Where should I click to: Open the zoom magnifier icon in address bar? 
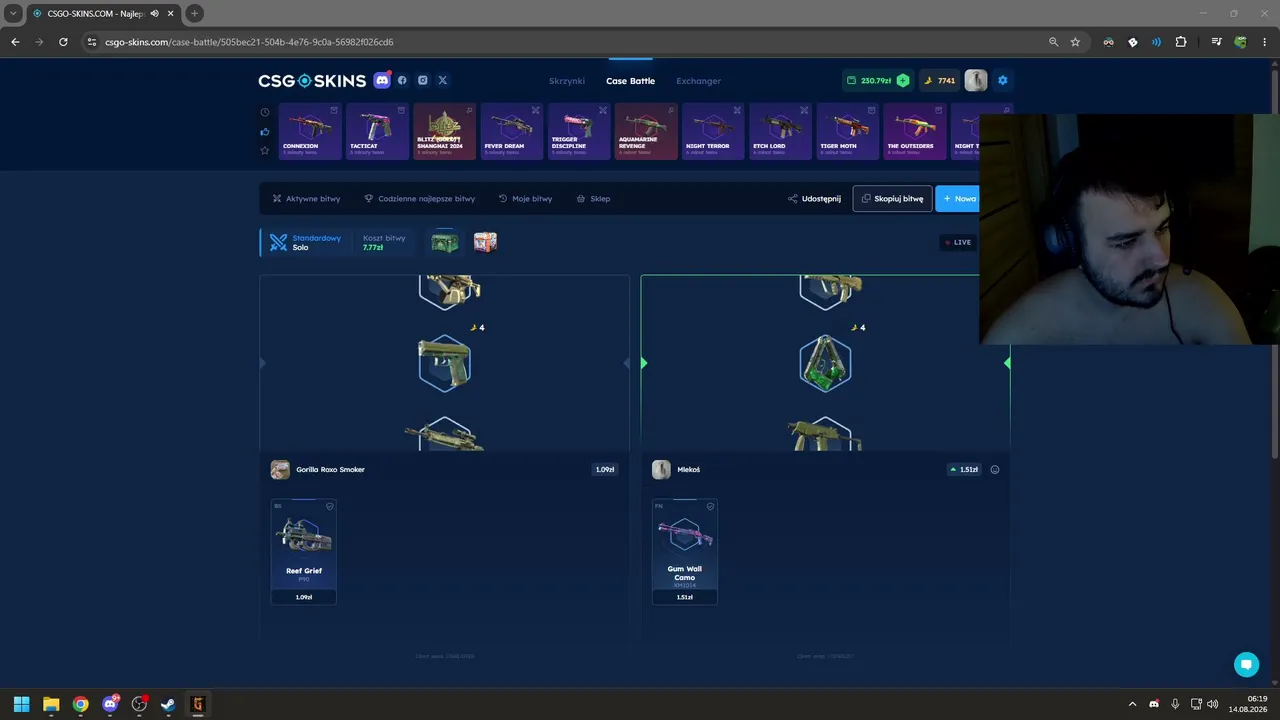pos(1053,42)
